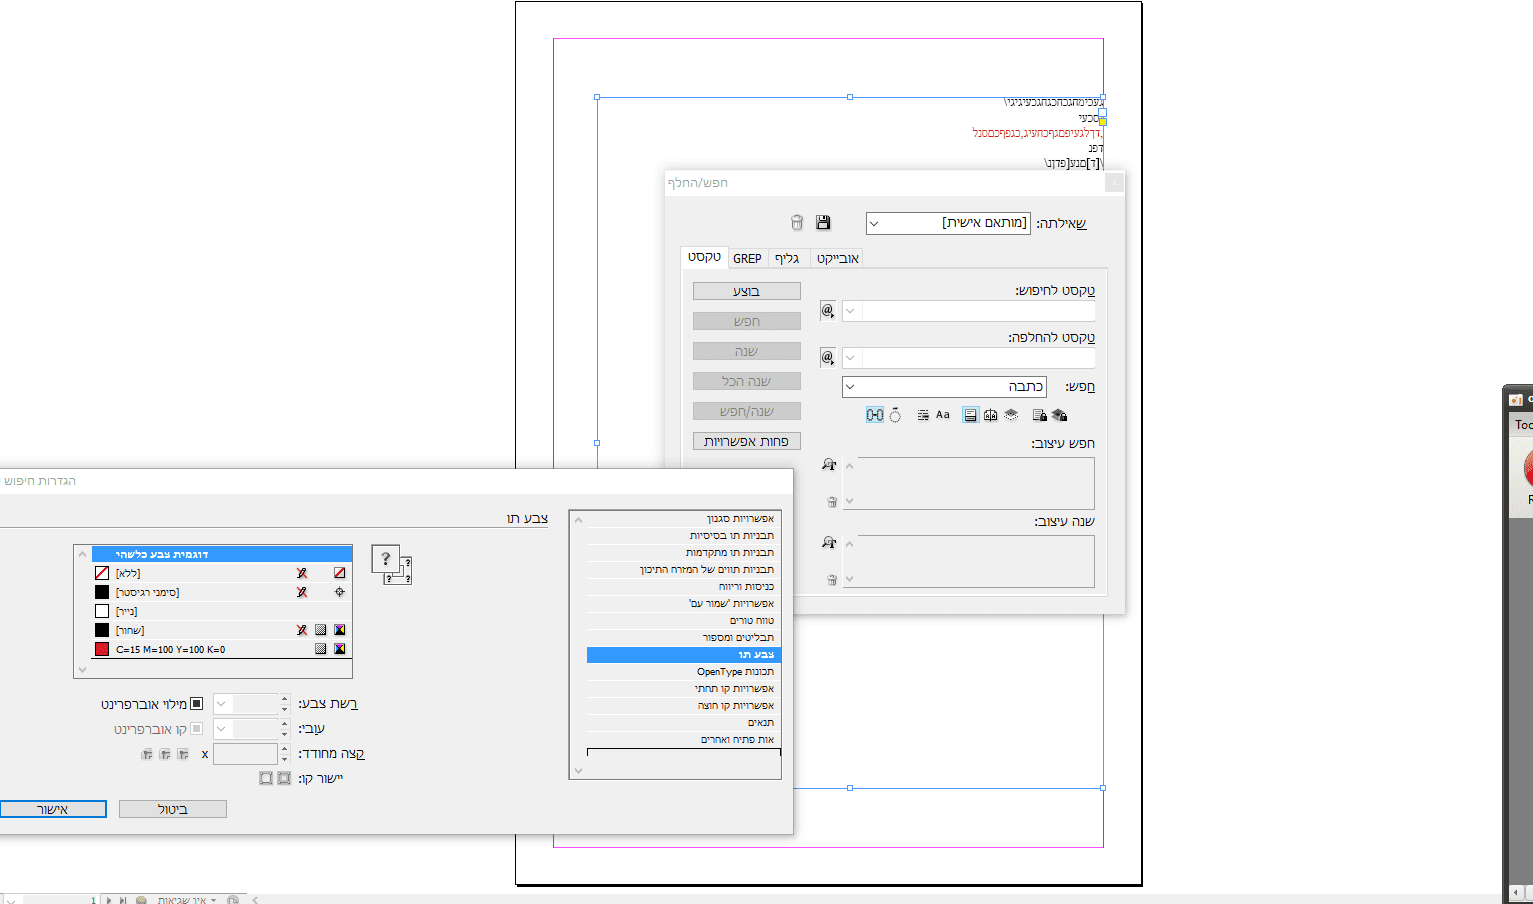The width and height of the screenshot is (1533, 904).
Task: Click the 0-0 search option icon
Action: click(x=875, y=415)
